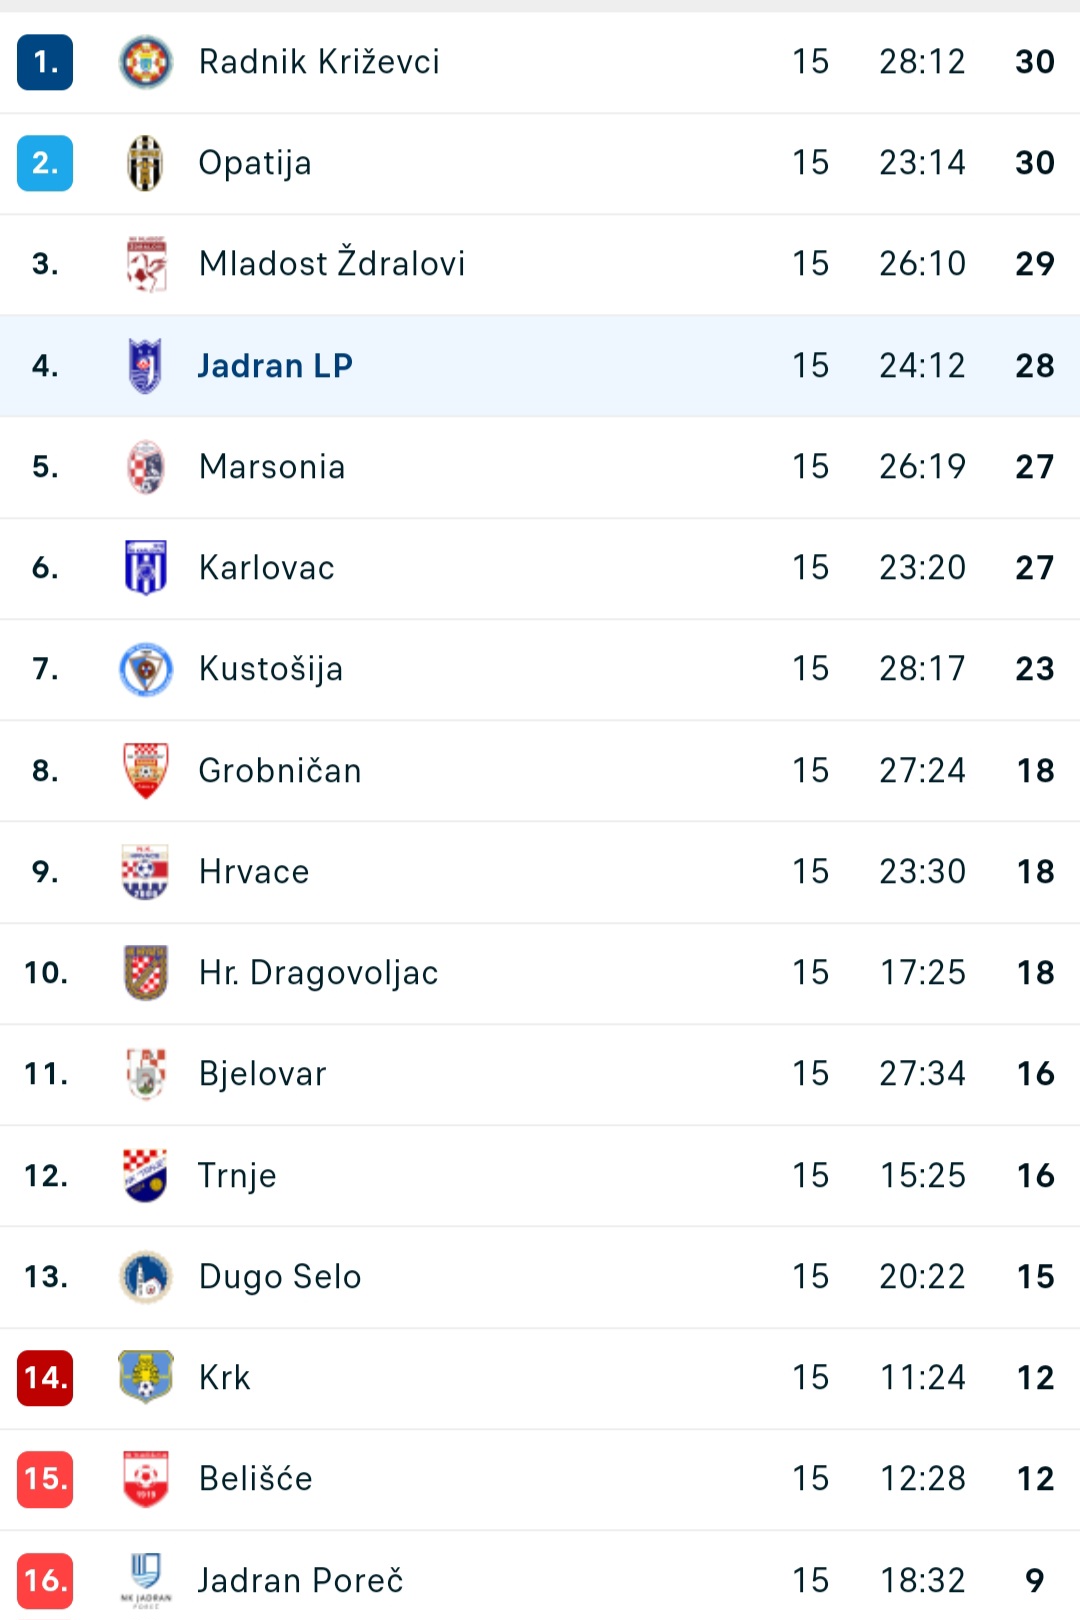1080x1620 pixels.
Task: Select the Trnje team name
Action: [237, 1176]
